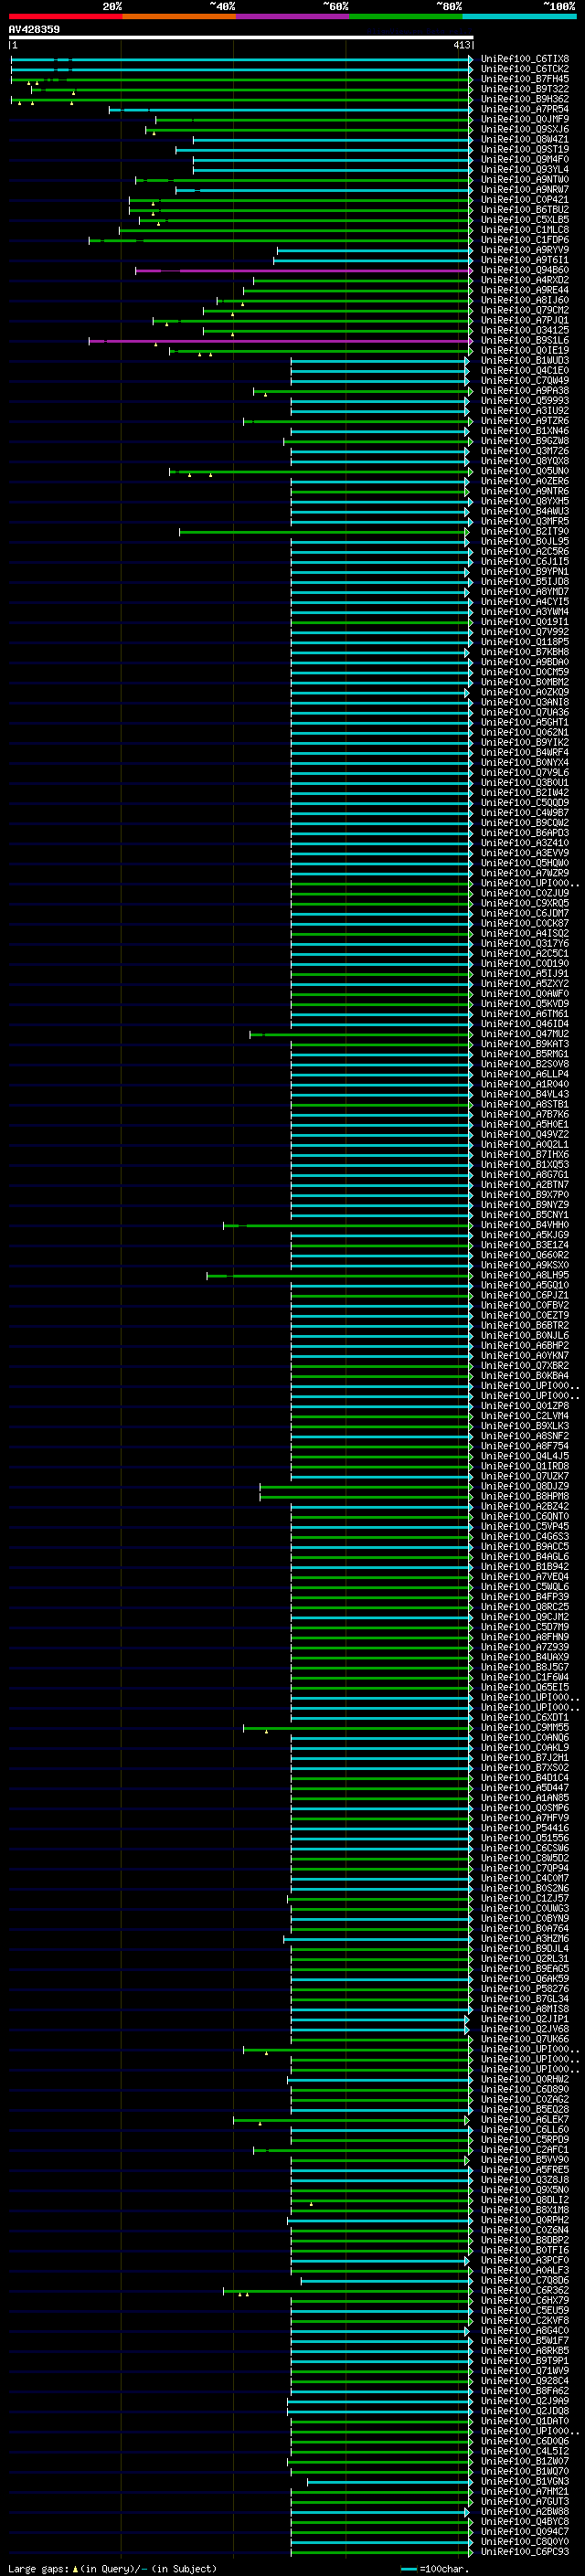Select the UniRef100_B6BTR2 label

(525, 1325)
